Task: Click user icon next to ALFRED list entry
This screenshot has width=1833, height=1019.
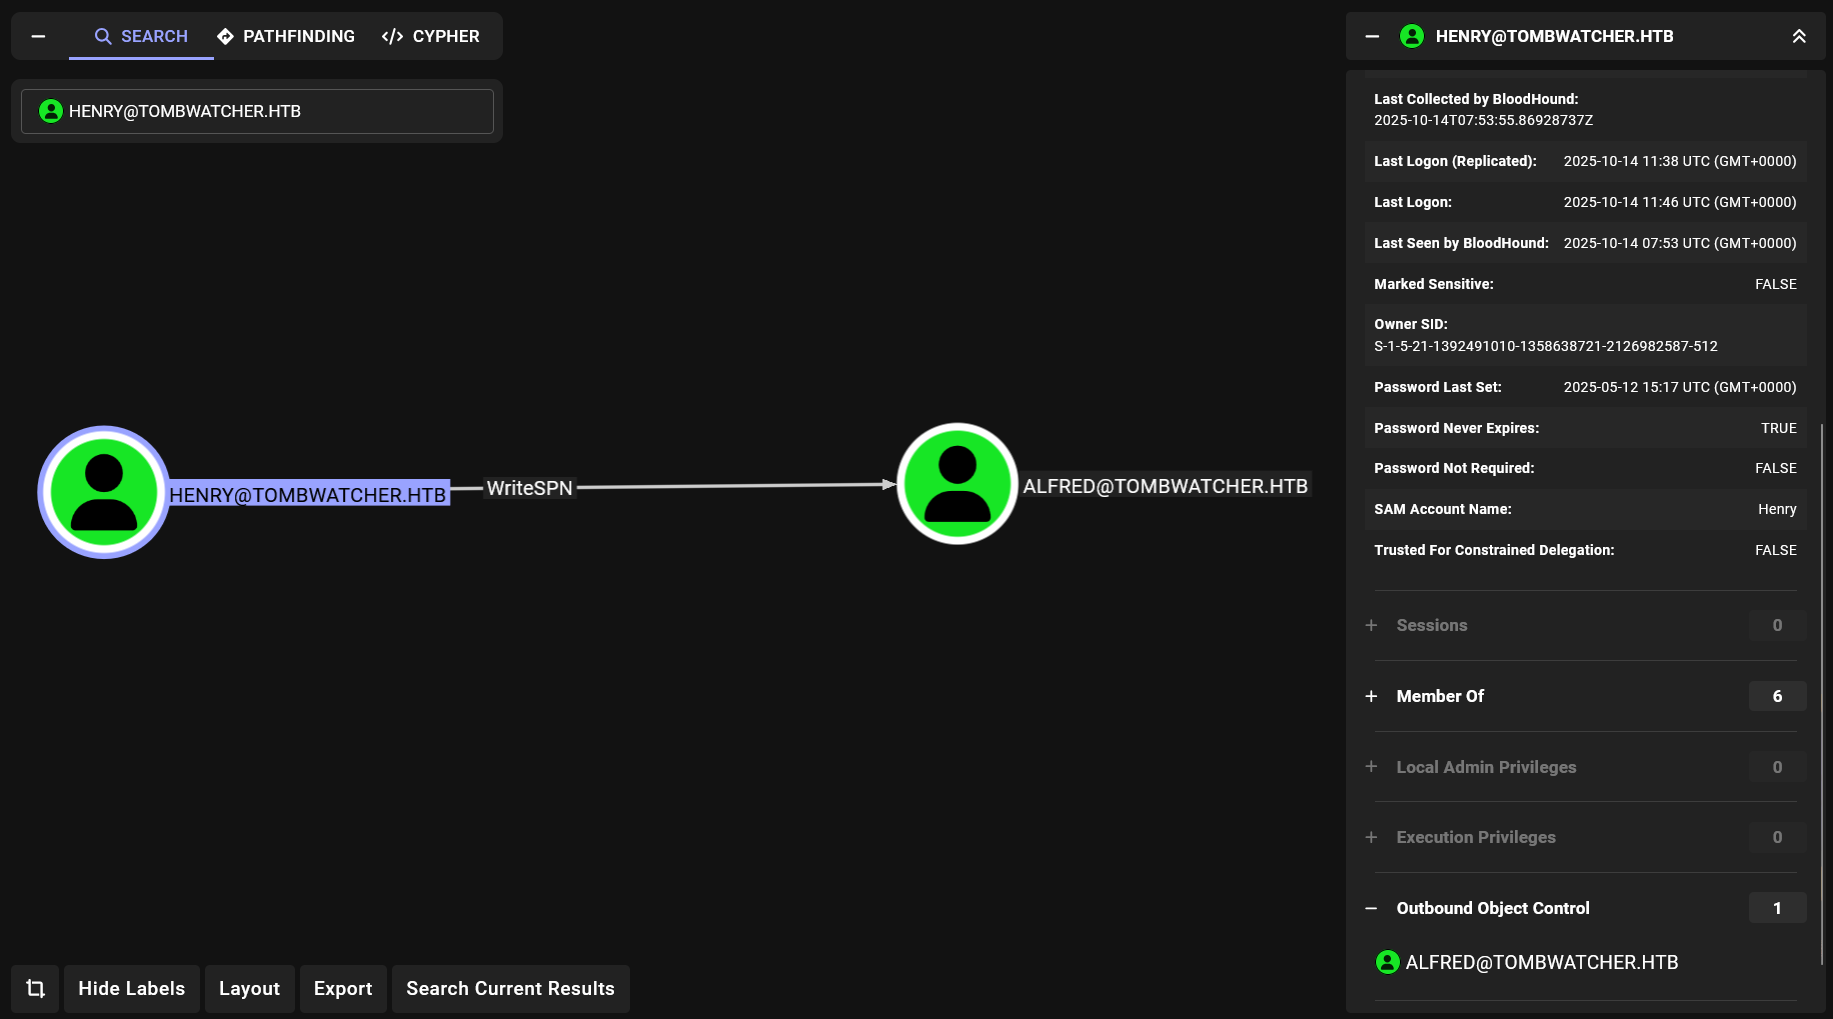Action: pos(1387,962)
